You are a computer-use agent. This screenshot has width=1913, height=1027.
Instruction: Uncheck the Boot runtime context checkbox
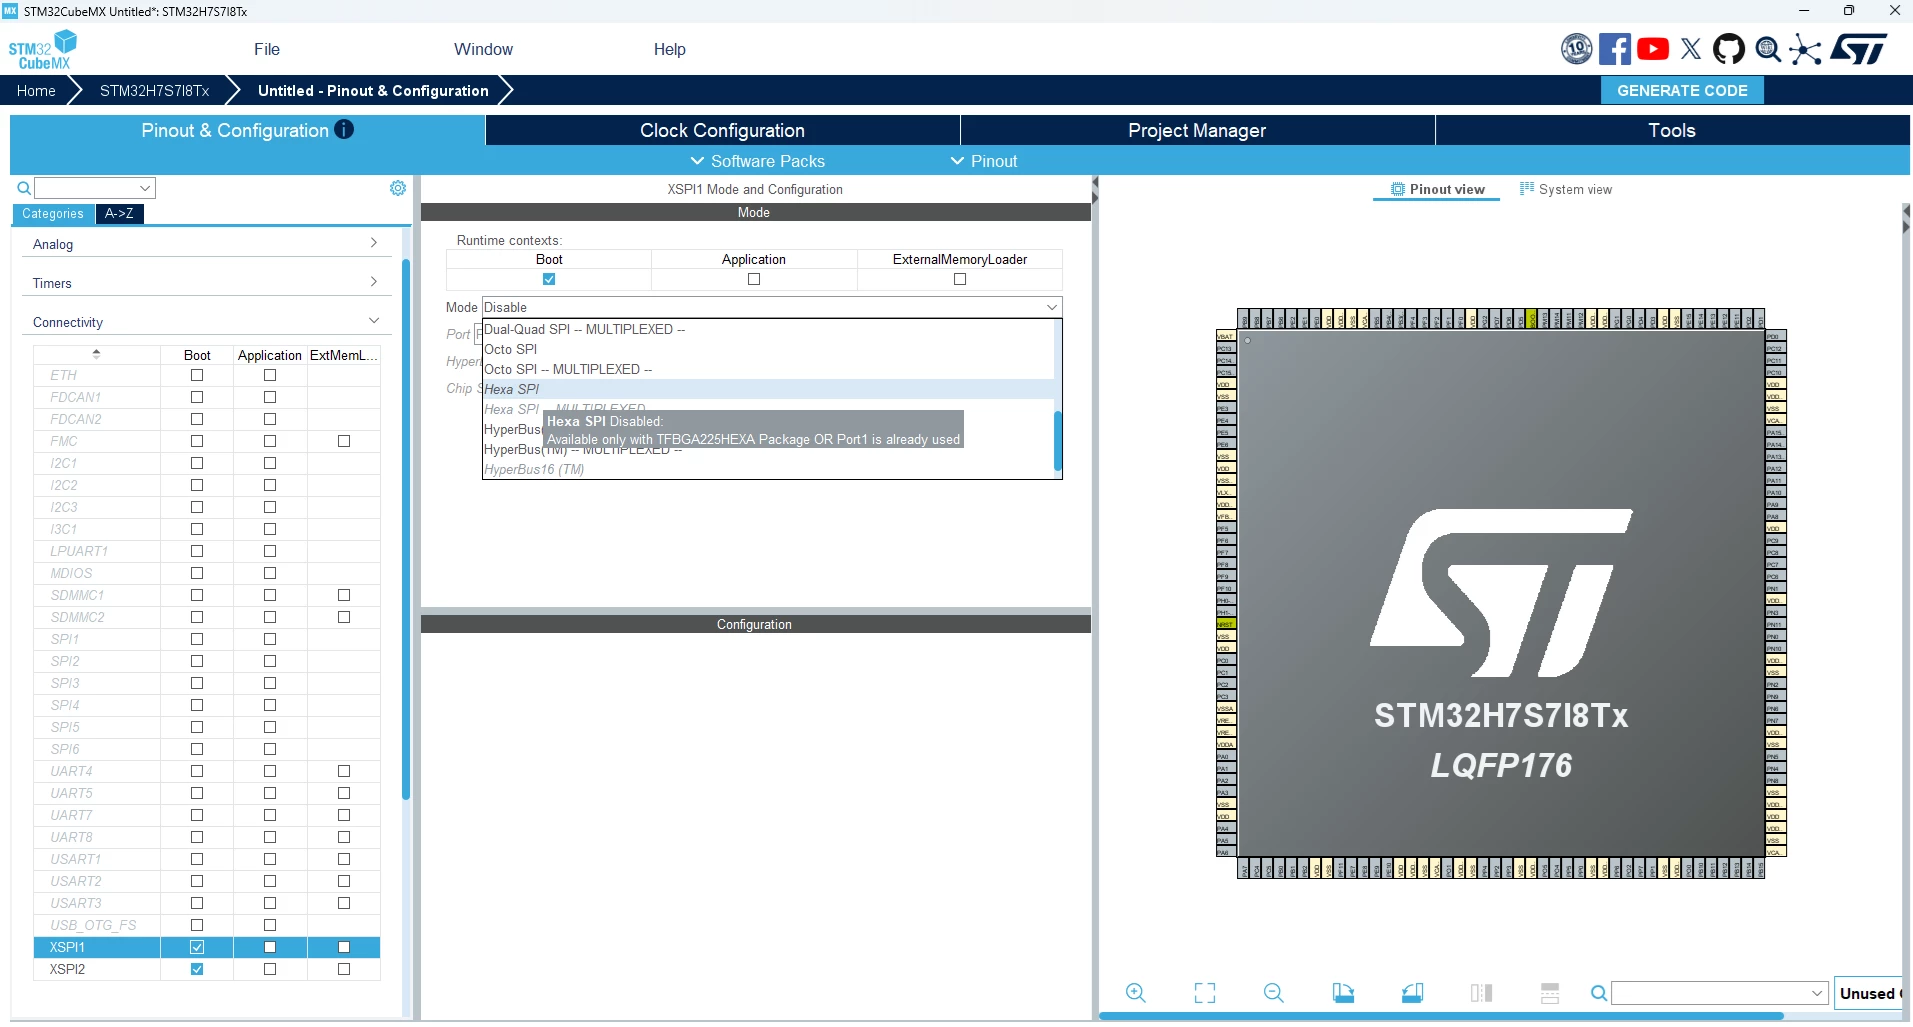click(x=549, y=279)
